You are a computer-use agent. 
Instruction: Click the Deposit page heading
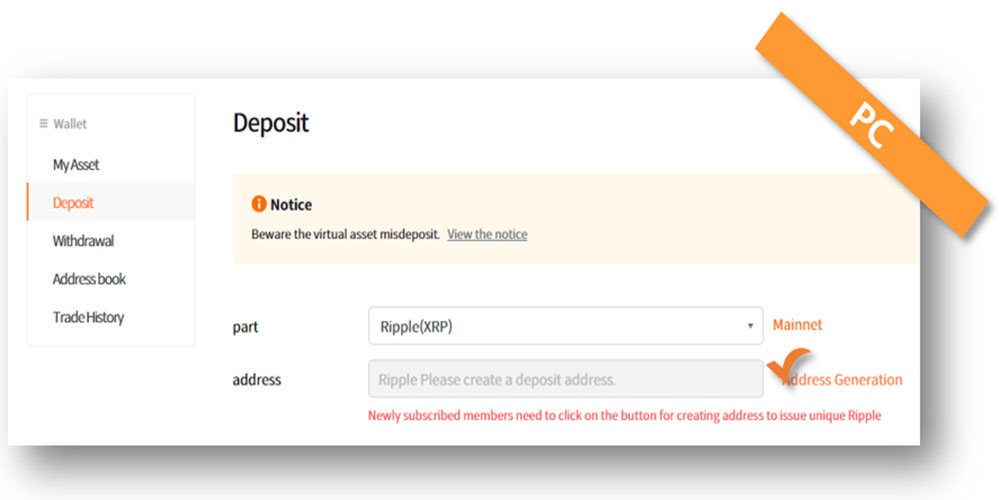pos(271,123)
